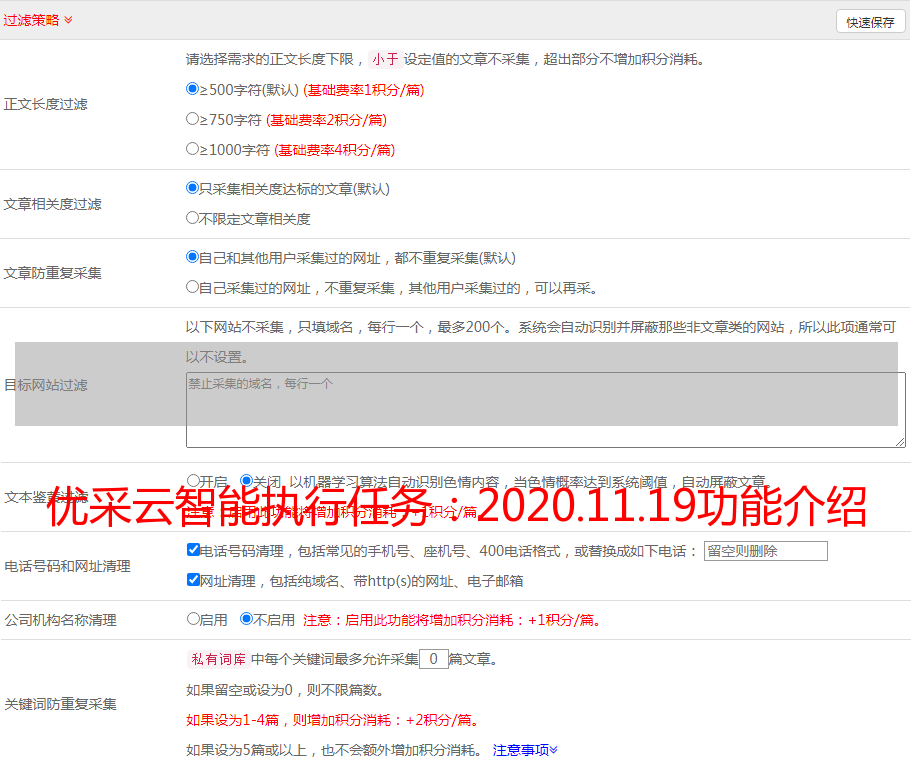Click the 文章防重复采集 label
The image size is (912, 768).
tap(53, 273)
